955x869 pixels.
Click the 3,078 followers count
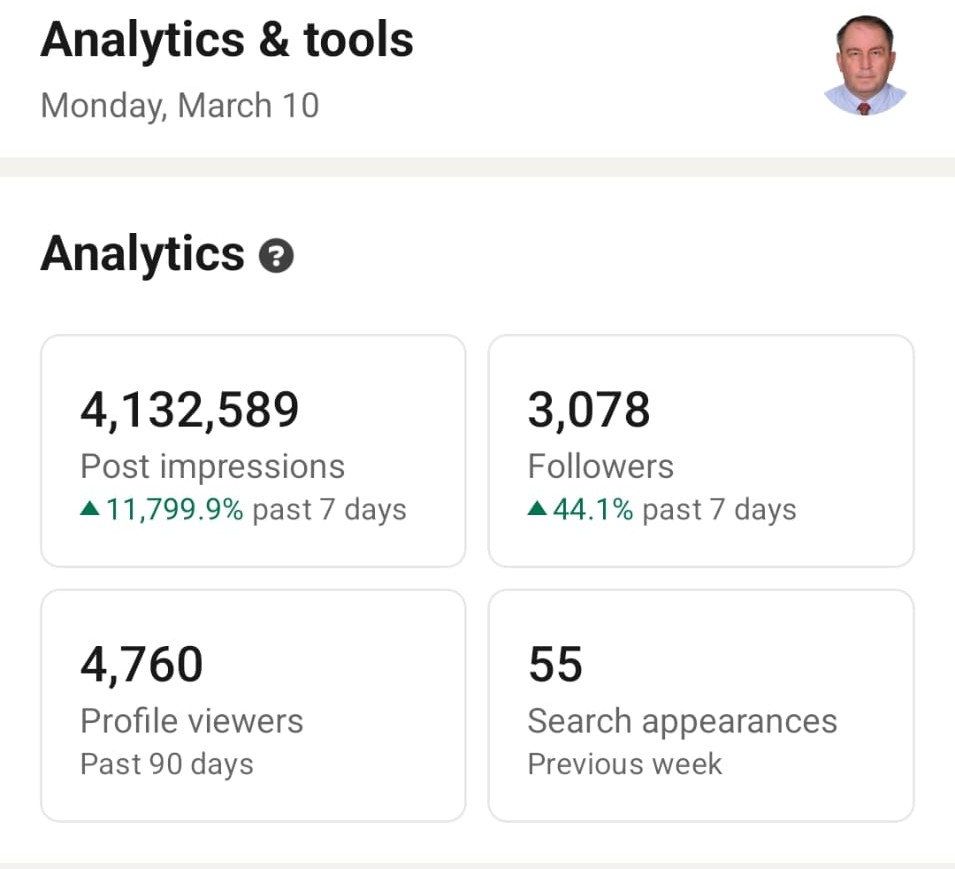[589, 410]
